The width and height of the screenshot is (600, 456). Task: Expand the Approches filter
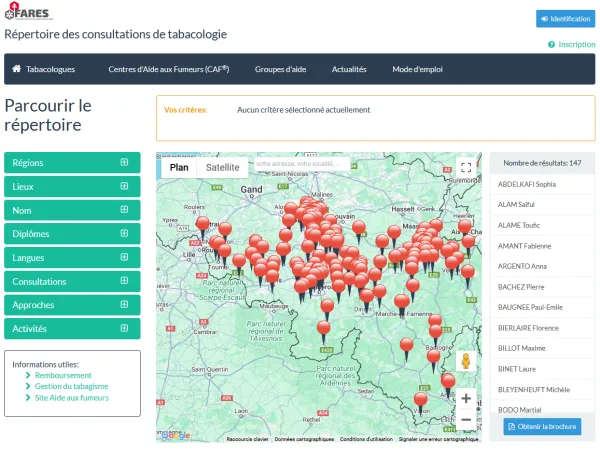(72, 305)
